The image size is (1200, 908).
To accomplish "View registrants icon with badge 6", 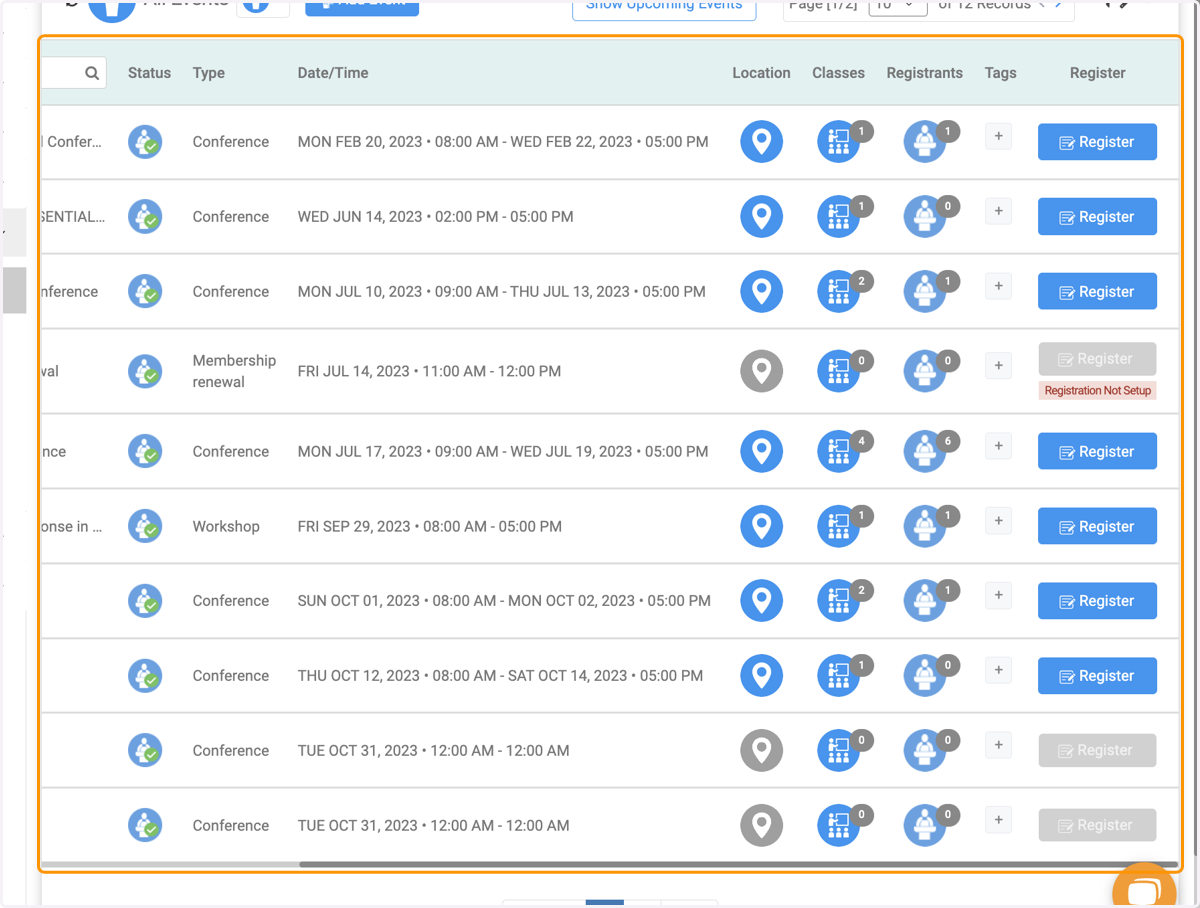I will click(924, 452).
